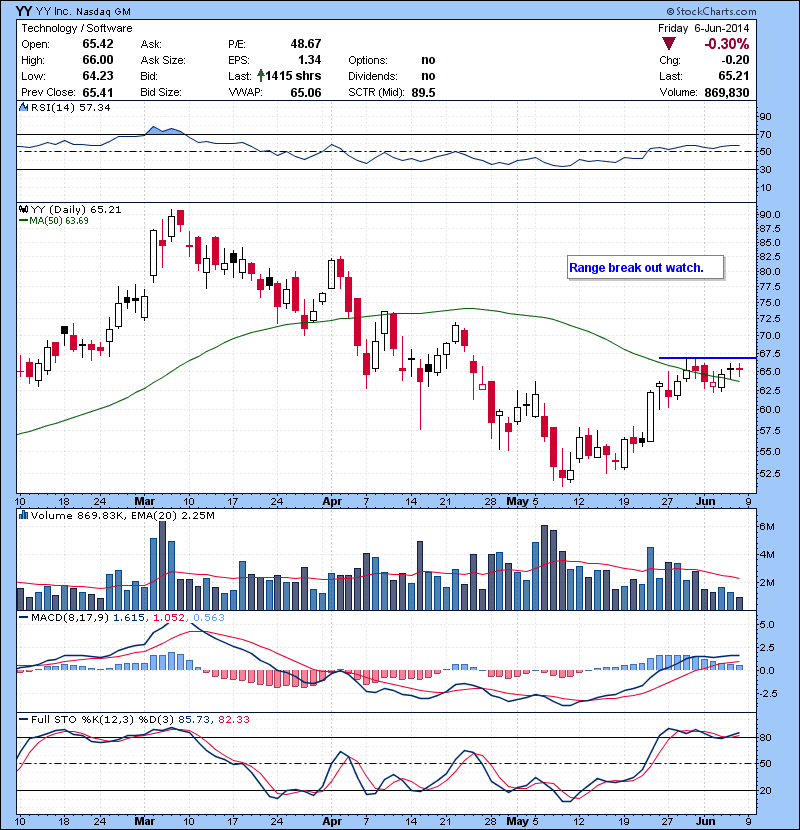Select the bold YY ticker symbol in header
This screenshot has width=800, height=830.
24,11
